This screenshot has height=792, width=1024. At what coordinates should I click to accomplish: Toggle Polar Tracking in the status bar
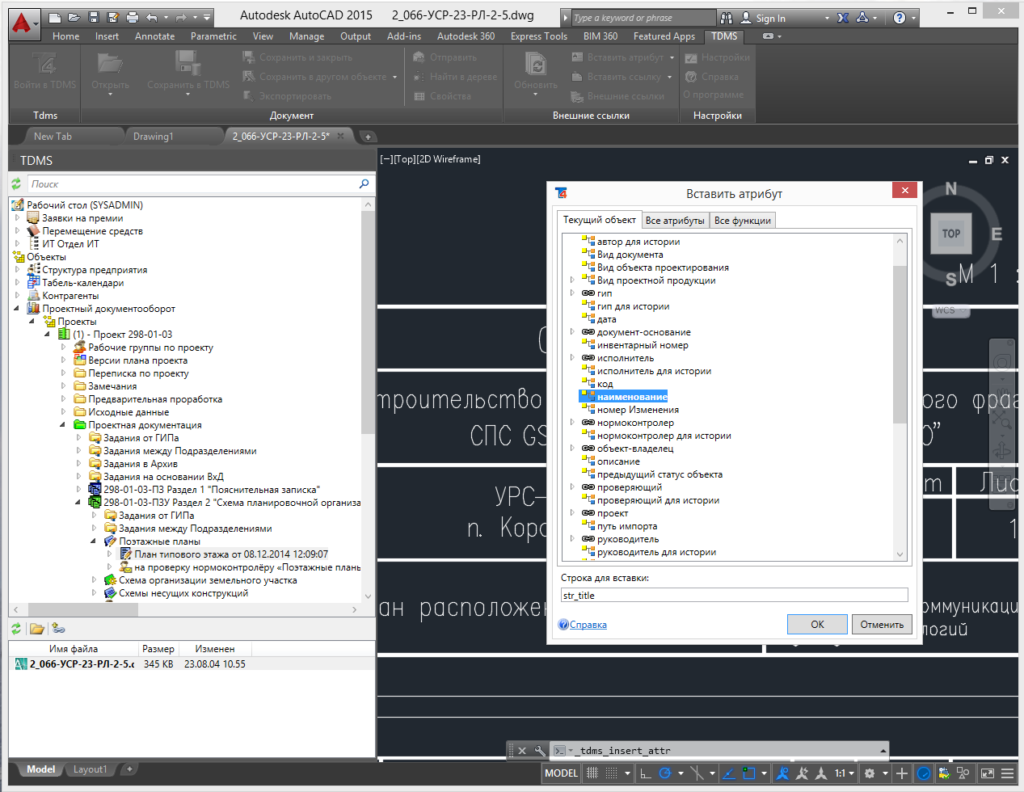(x=664, y=772)
